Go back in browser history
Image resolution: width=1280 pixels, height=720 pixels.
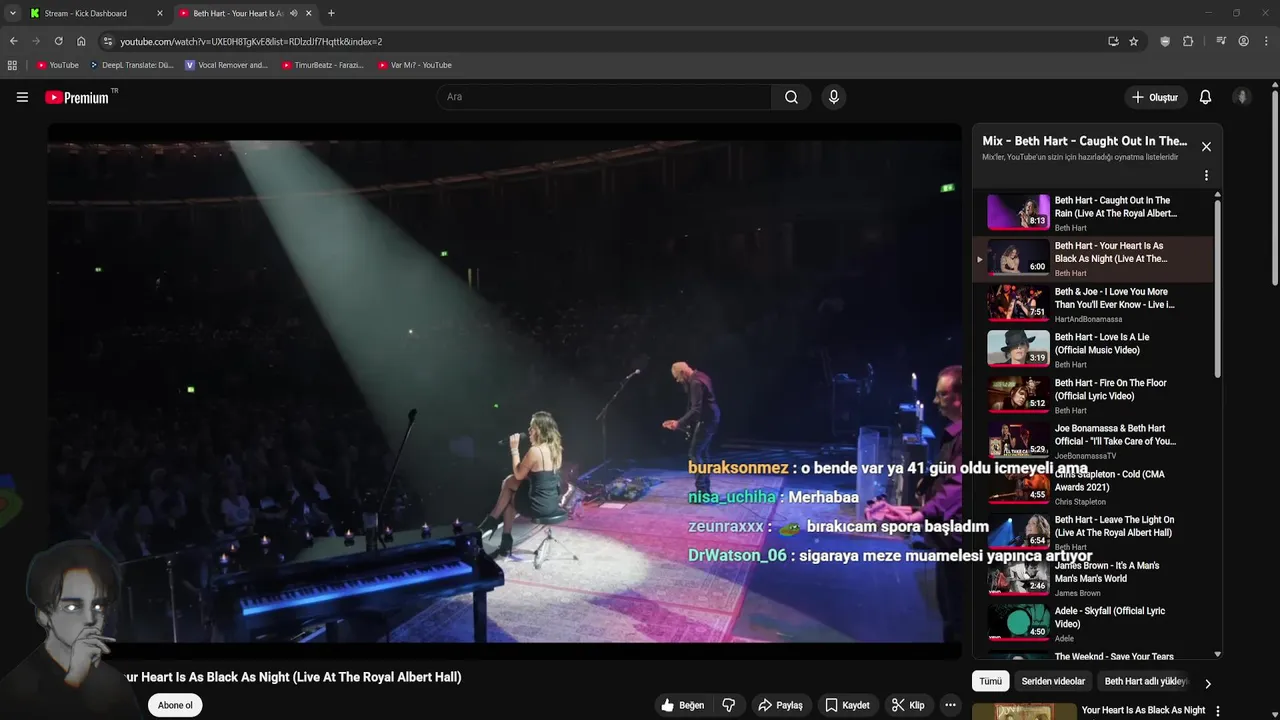(13, 41)
